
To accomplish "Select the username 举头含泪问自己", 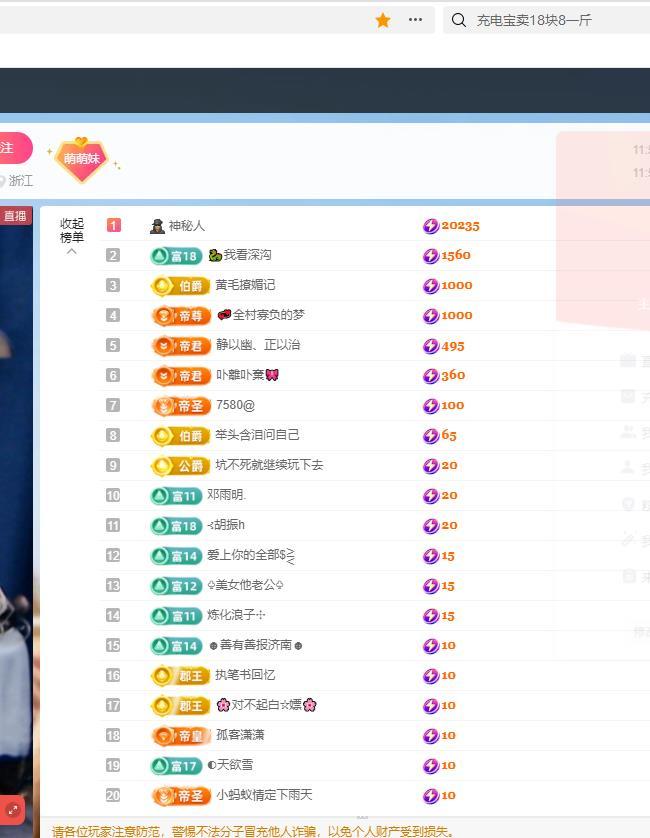I will (x=257, y=435).
